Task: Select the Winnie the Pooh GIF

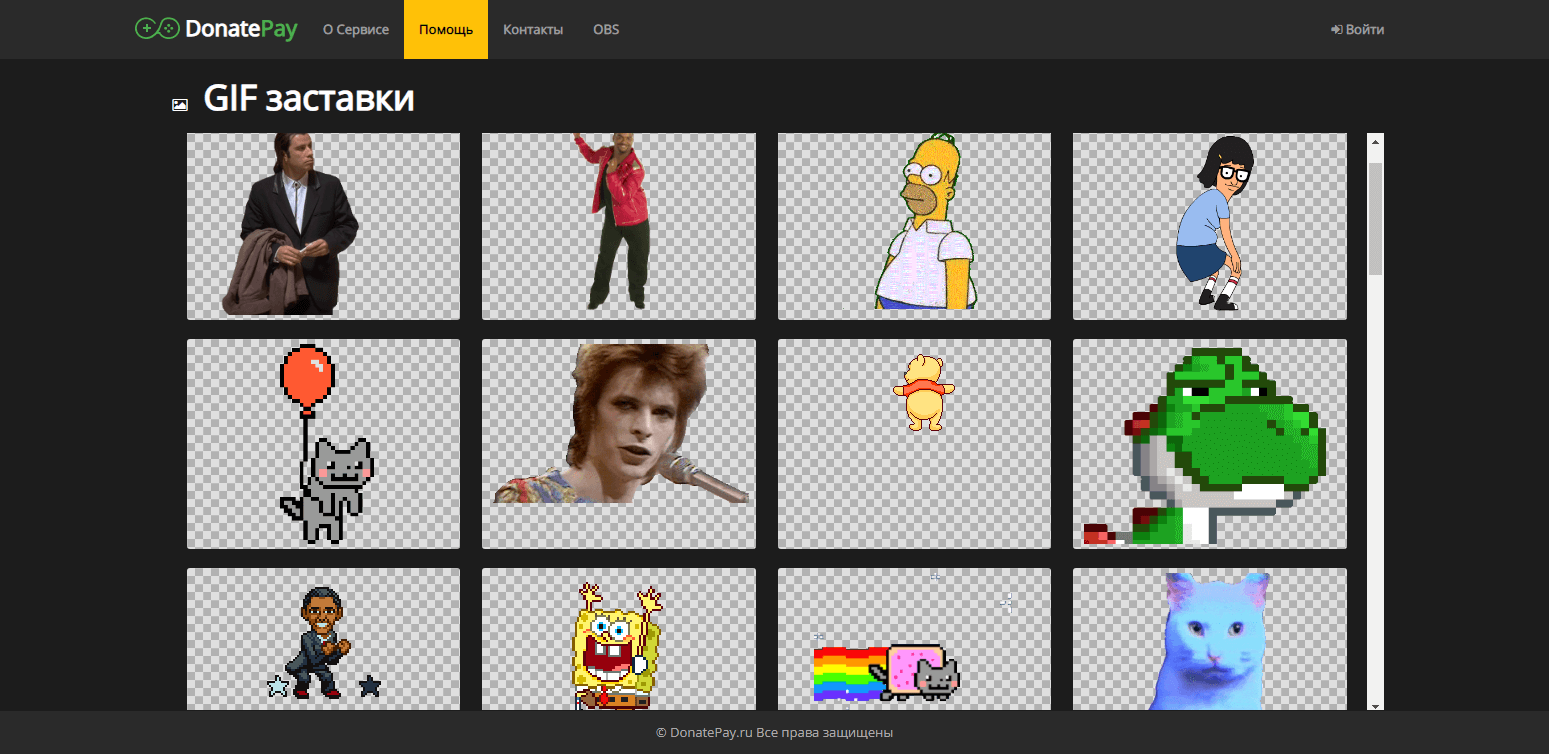Action: (x=914, y=443)
